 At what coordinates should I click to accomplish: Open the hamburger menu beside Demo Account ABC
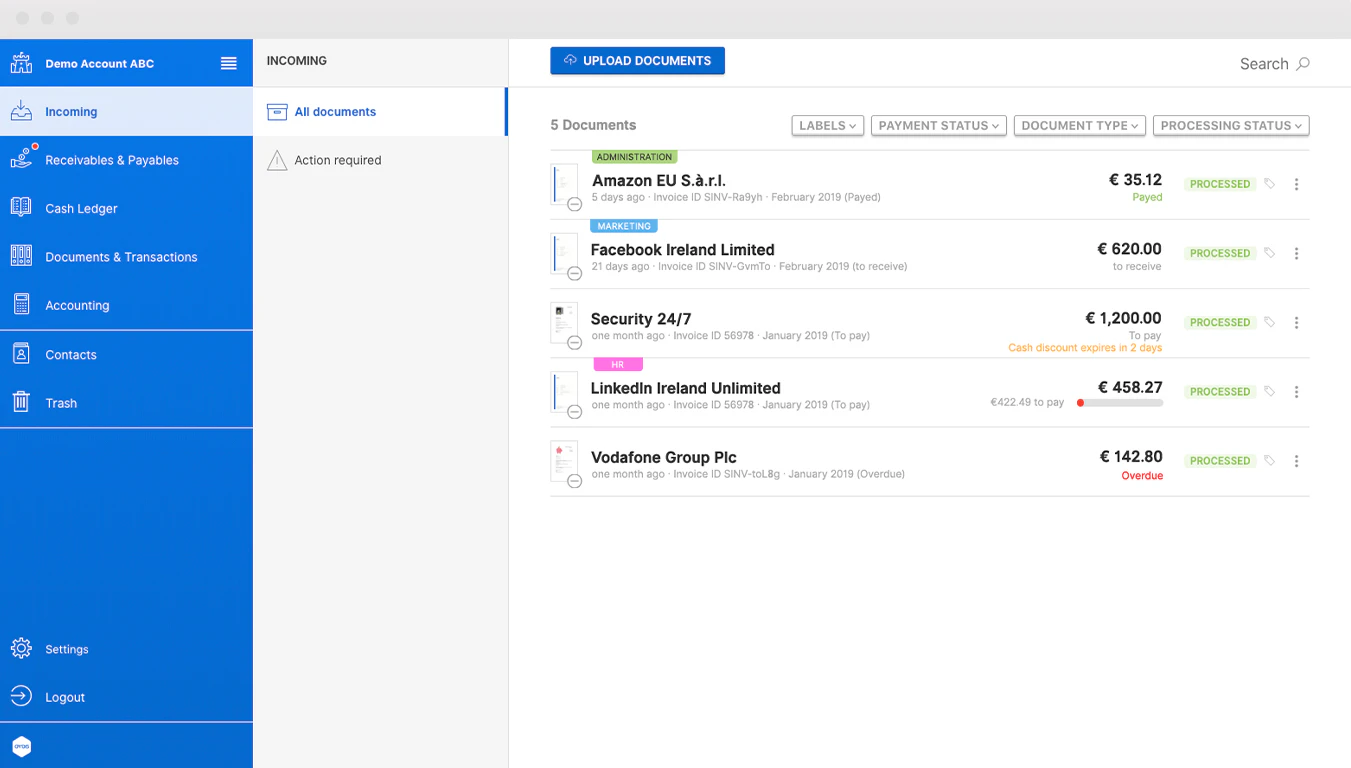click(229, 63)
